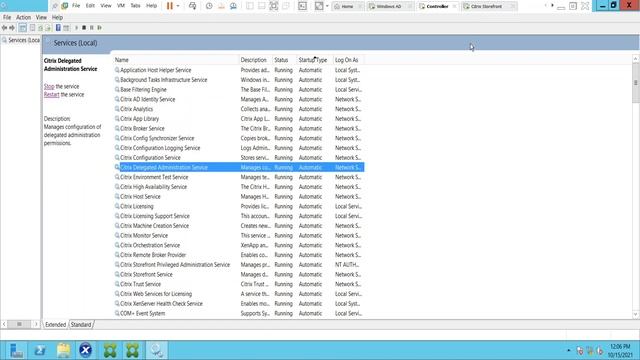The image size is (640, 360).
Task: Click the VMware full screen mode icon
Action: click(x=274, y=6)
